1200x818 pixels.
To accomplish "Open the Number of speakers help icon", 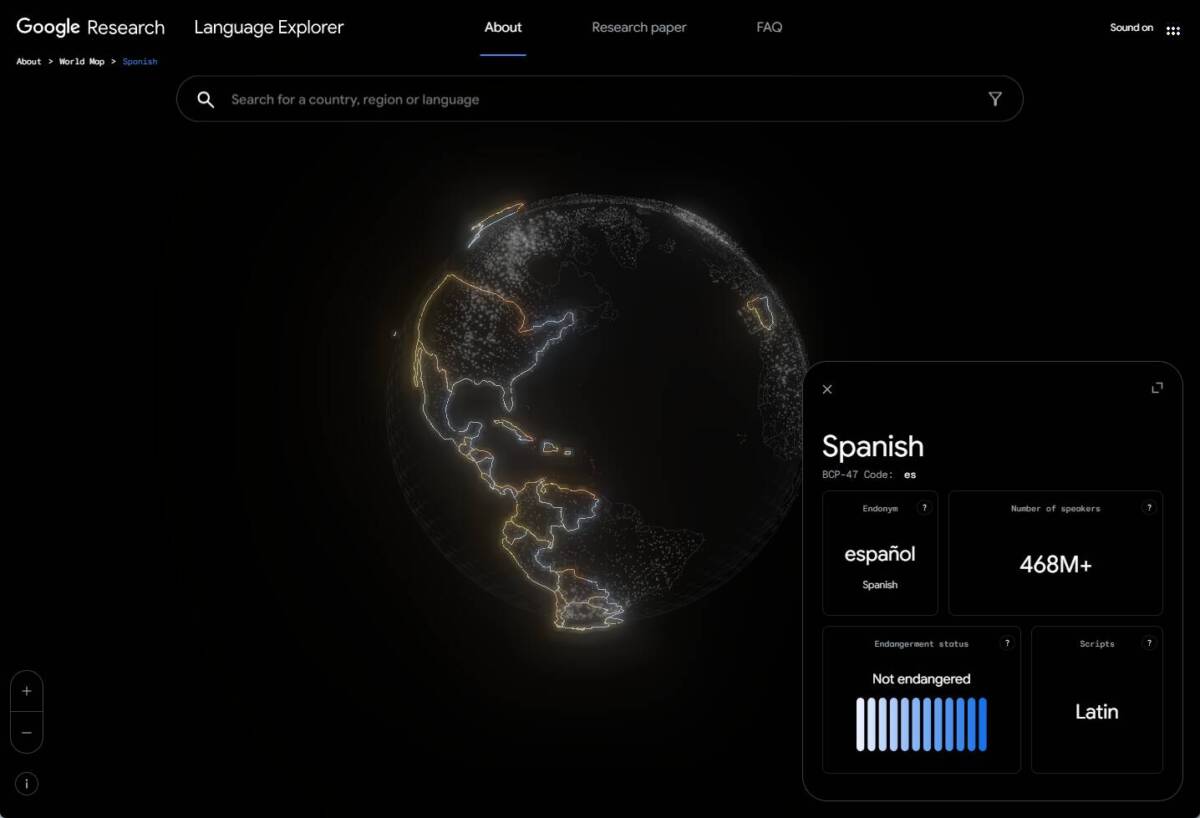I will (1146, 508).
